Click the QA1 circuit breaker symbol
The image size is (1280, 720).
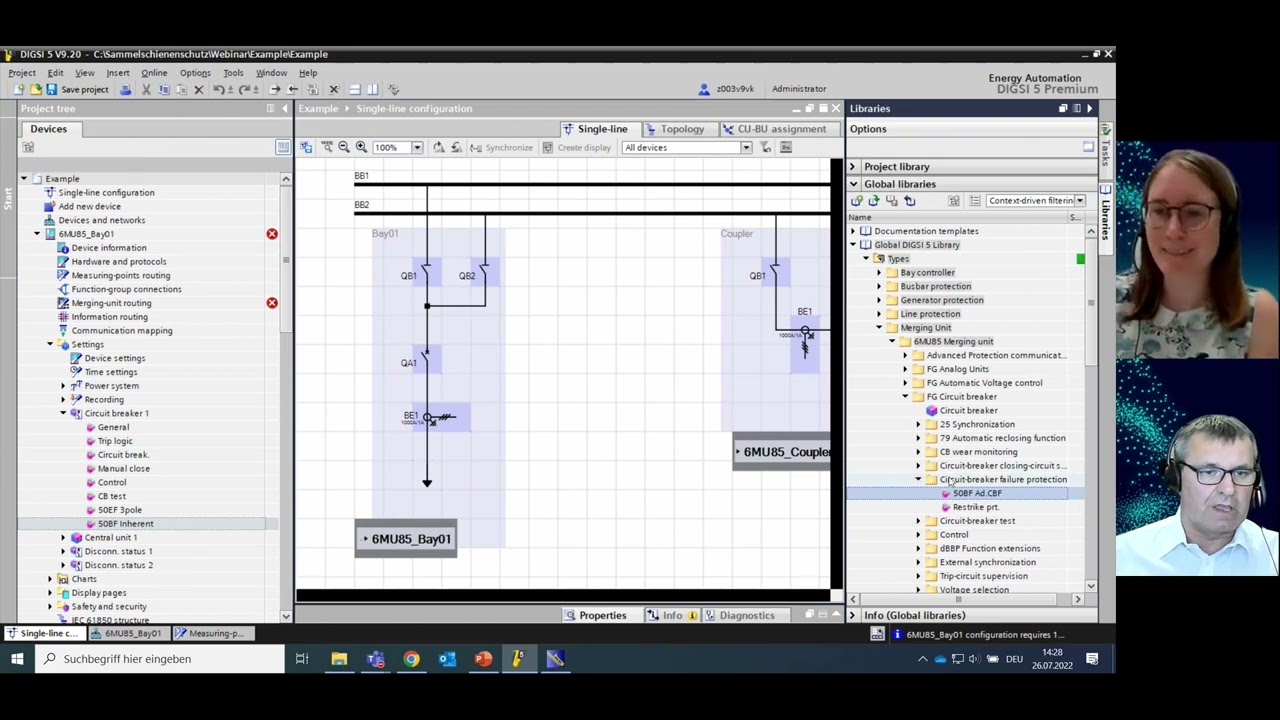click(425, 358)
